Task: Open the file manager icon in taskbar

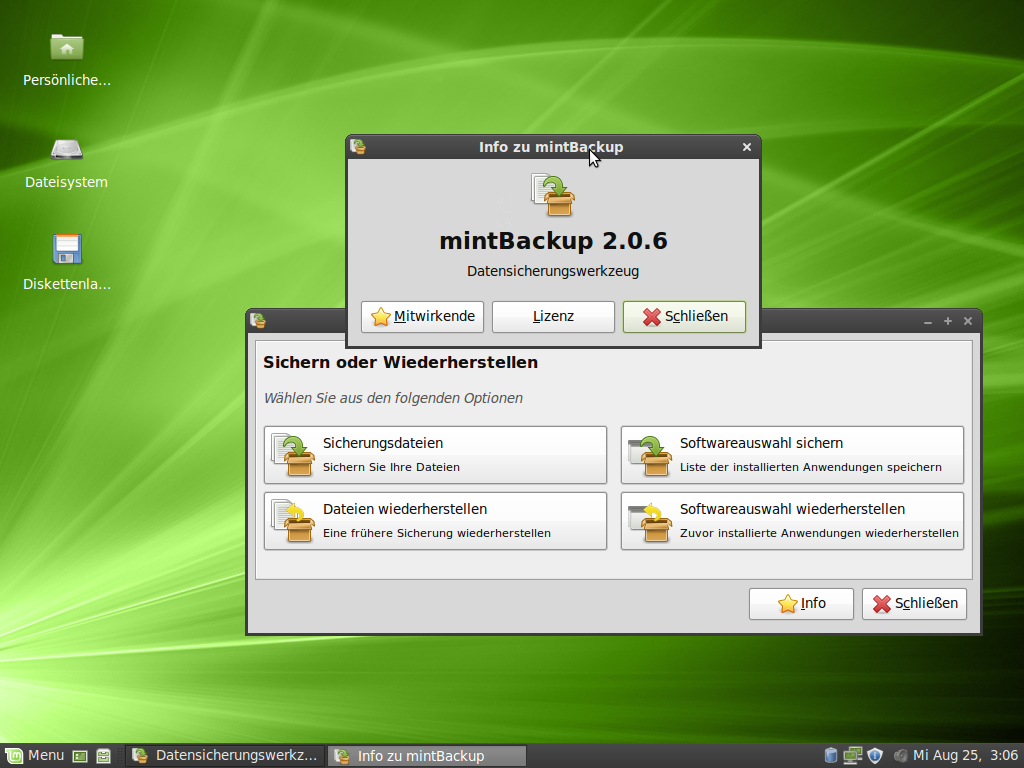Action: click(x=103, y=755)
